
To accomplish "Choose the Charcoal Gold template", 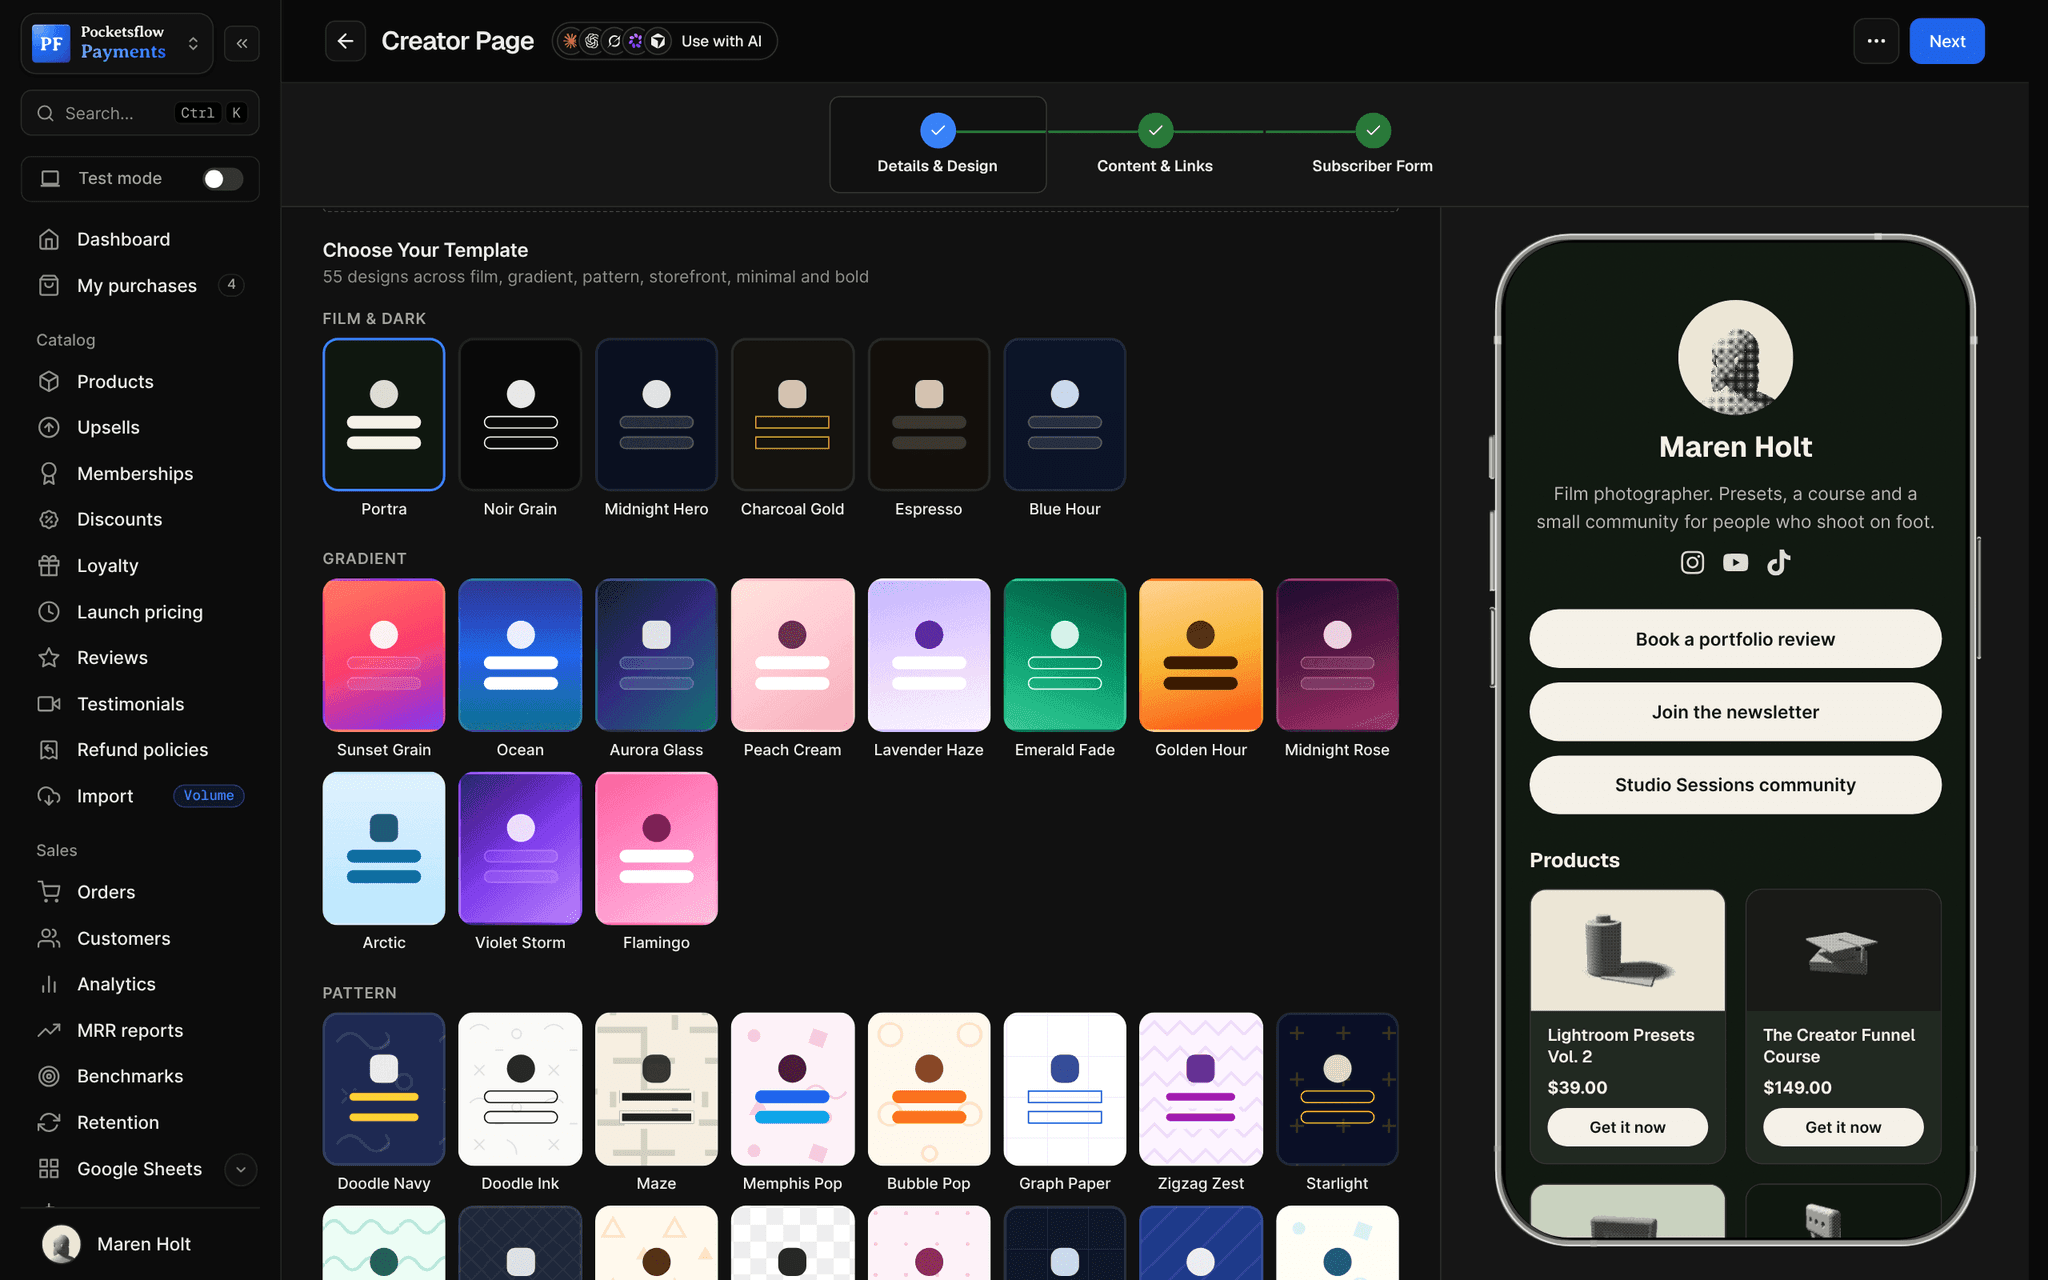I will point(792,414).
